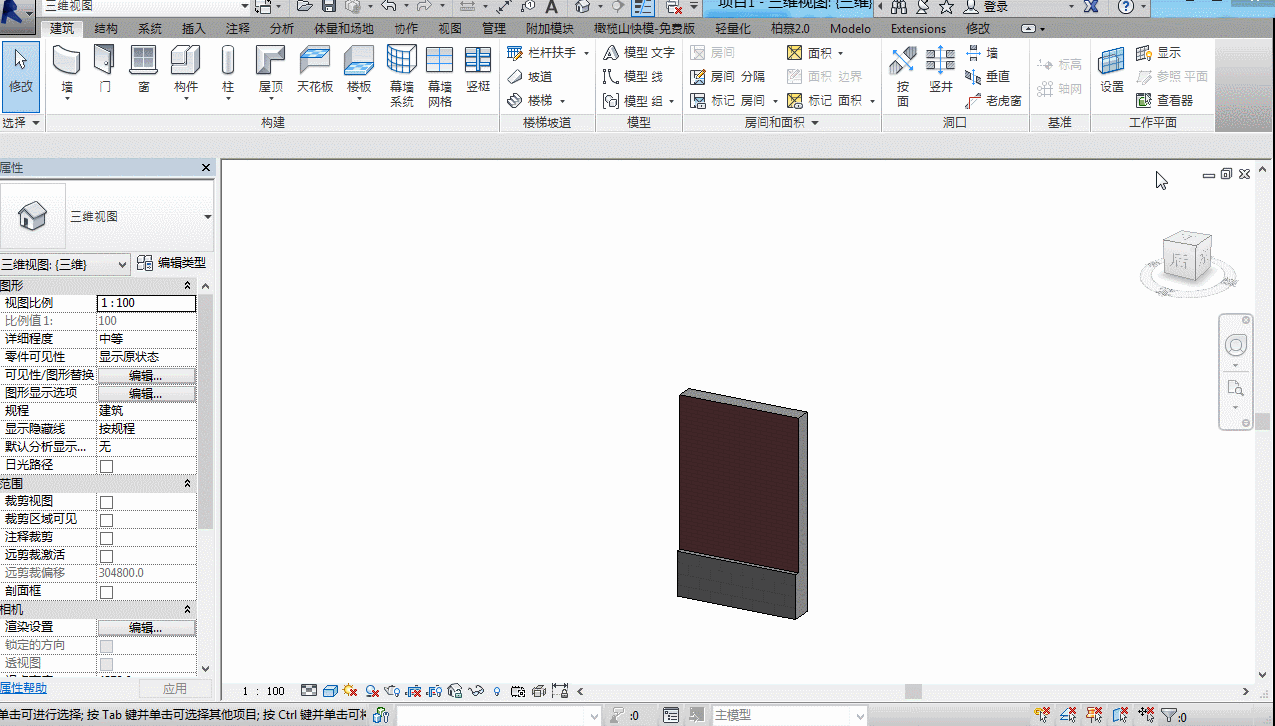This screenshot has width=1275, height=726.
Task: Pick the 幕墙网格 curtain grid tool
Action: [x=440, y=76]
